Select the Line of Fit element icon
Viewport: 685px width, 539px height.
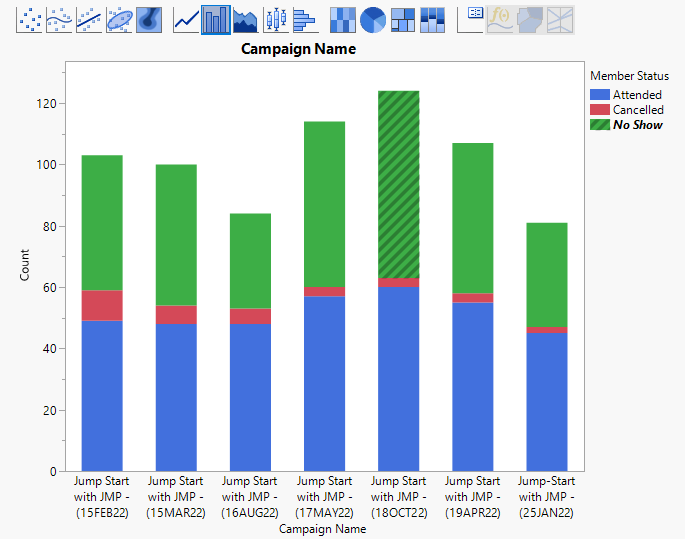click(x=89, y=20)
